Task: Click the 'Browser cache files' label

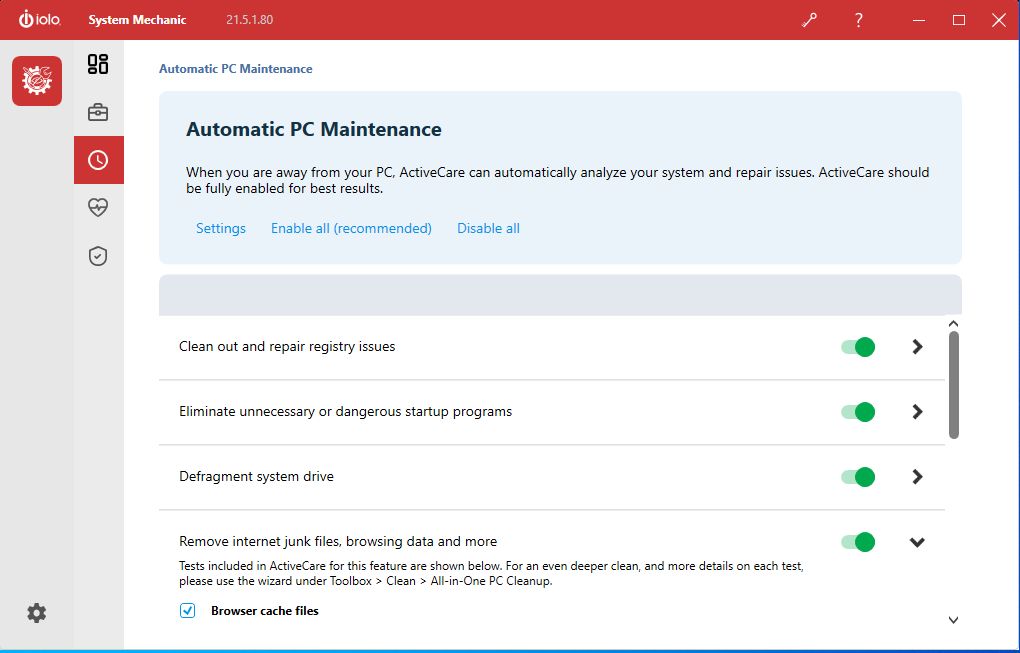Action: [265, 611]
